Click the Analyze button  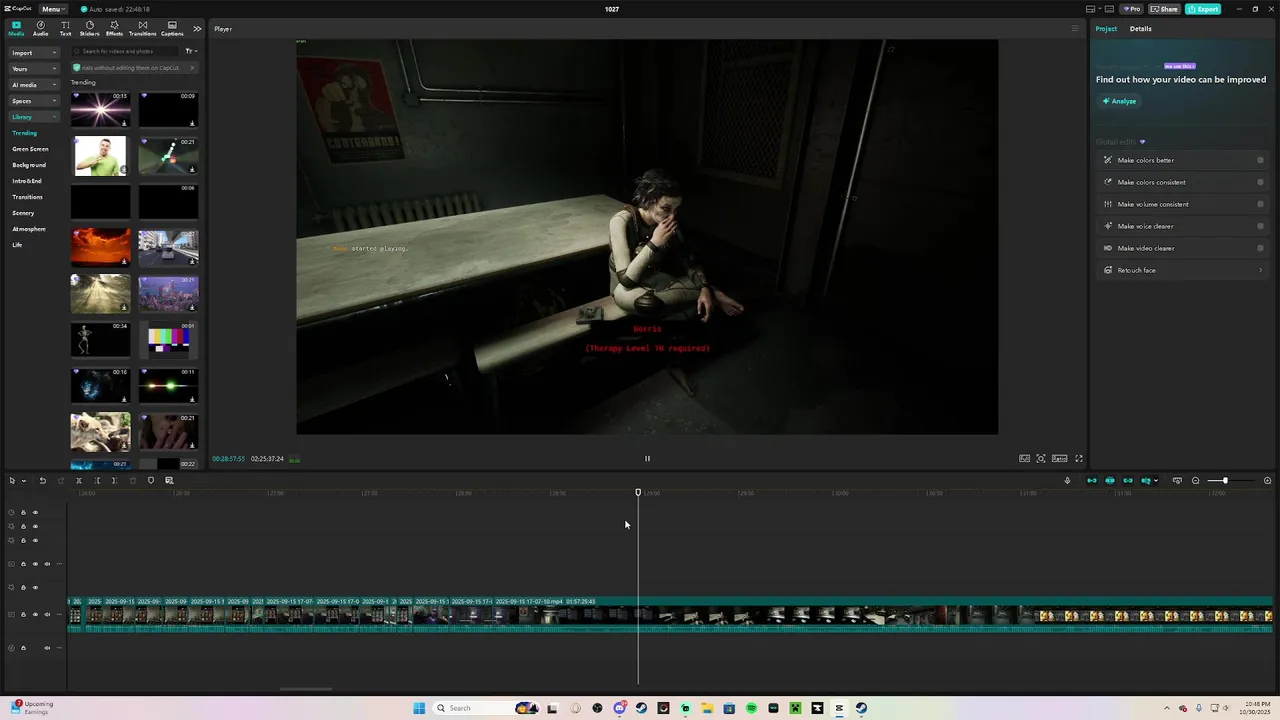pos(1119,101)
